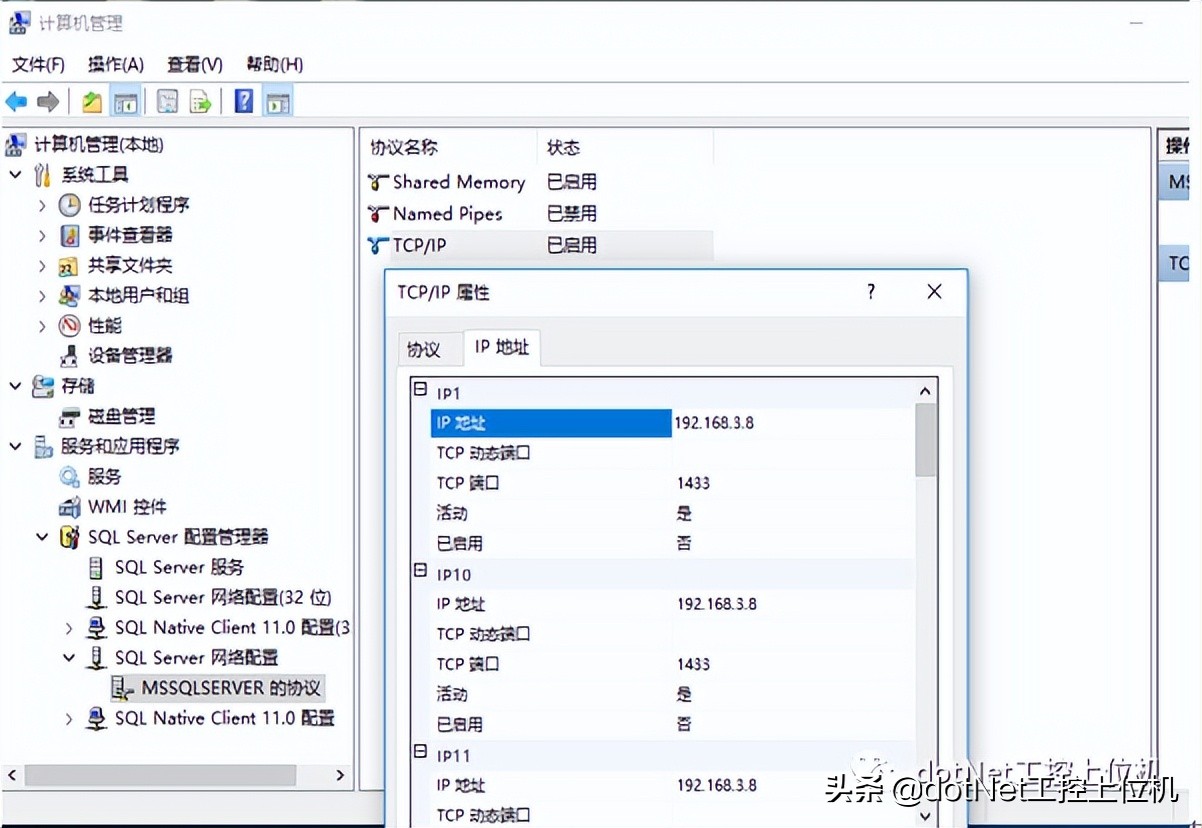
Task: Open the 操作 menu
Action: point(115,64)
